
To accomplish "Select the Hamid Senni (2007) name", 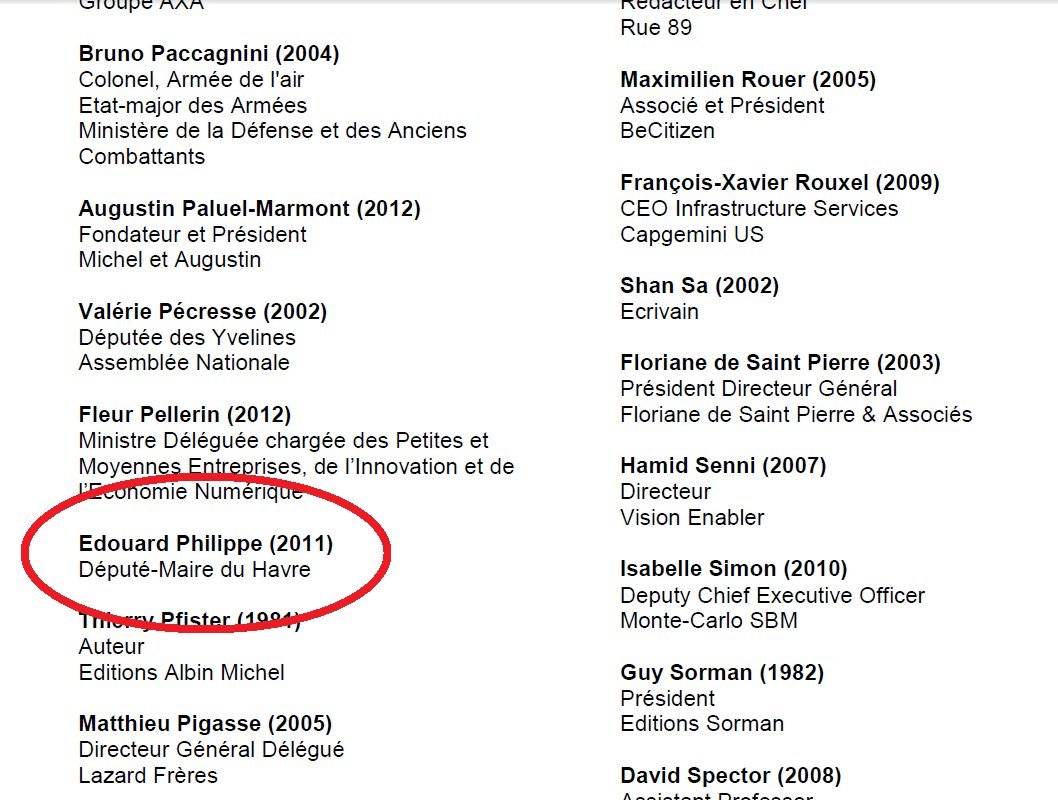I will pyautogui.click(x=723, y=466).
